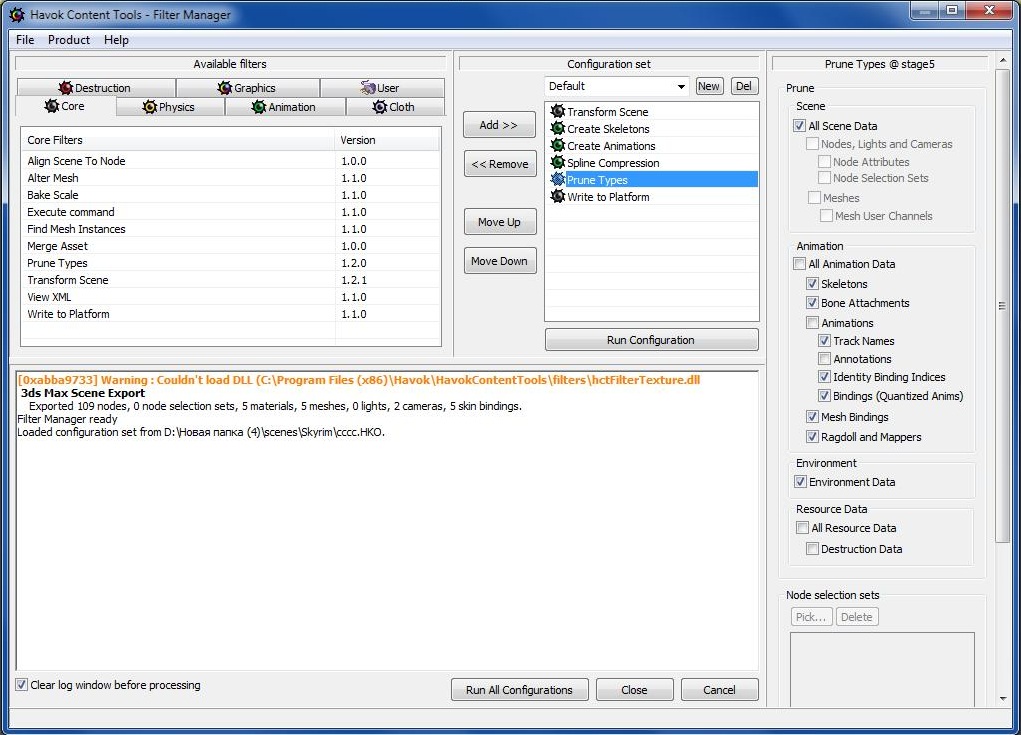Click the Move Up button
The image size is (1021, 735).
(500, 222)
